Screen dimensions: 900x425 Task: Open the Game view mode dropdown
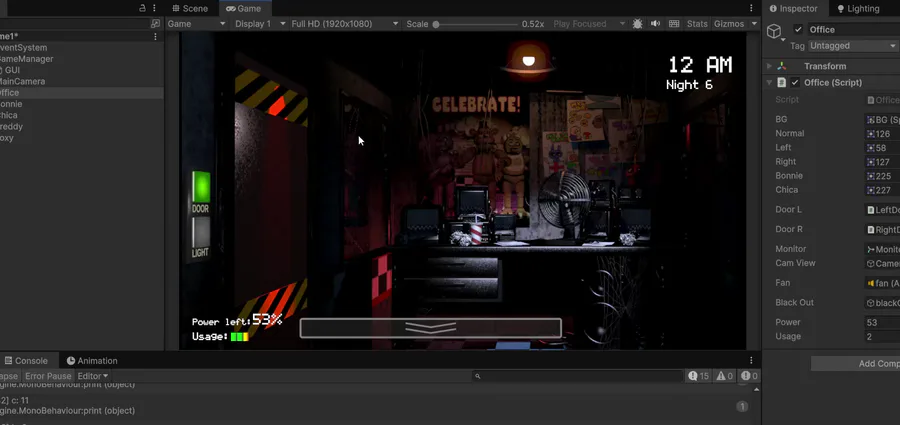pyautogui.click(x=197, y=24)
